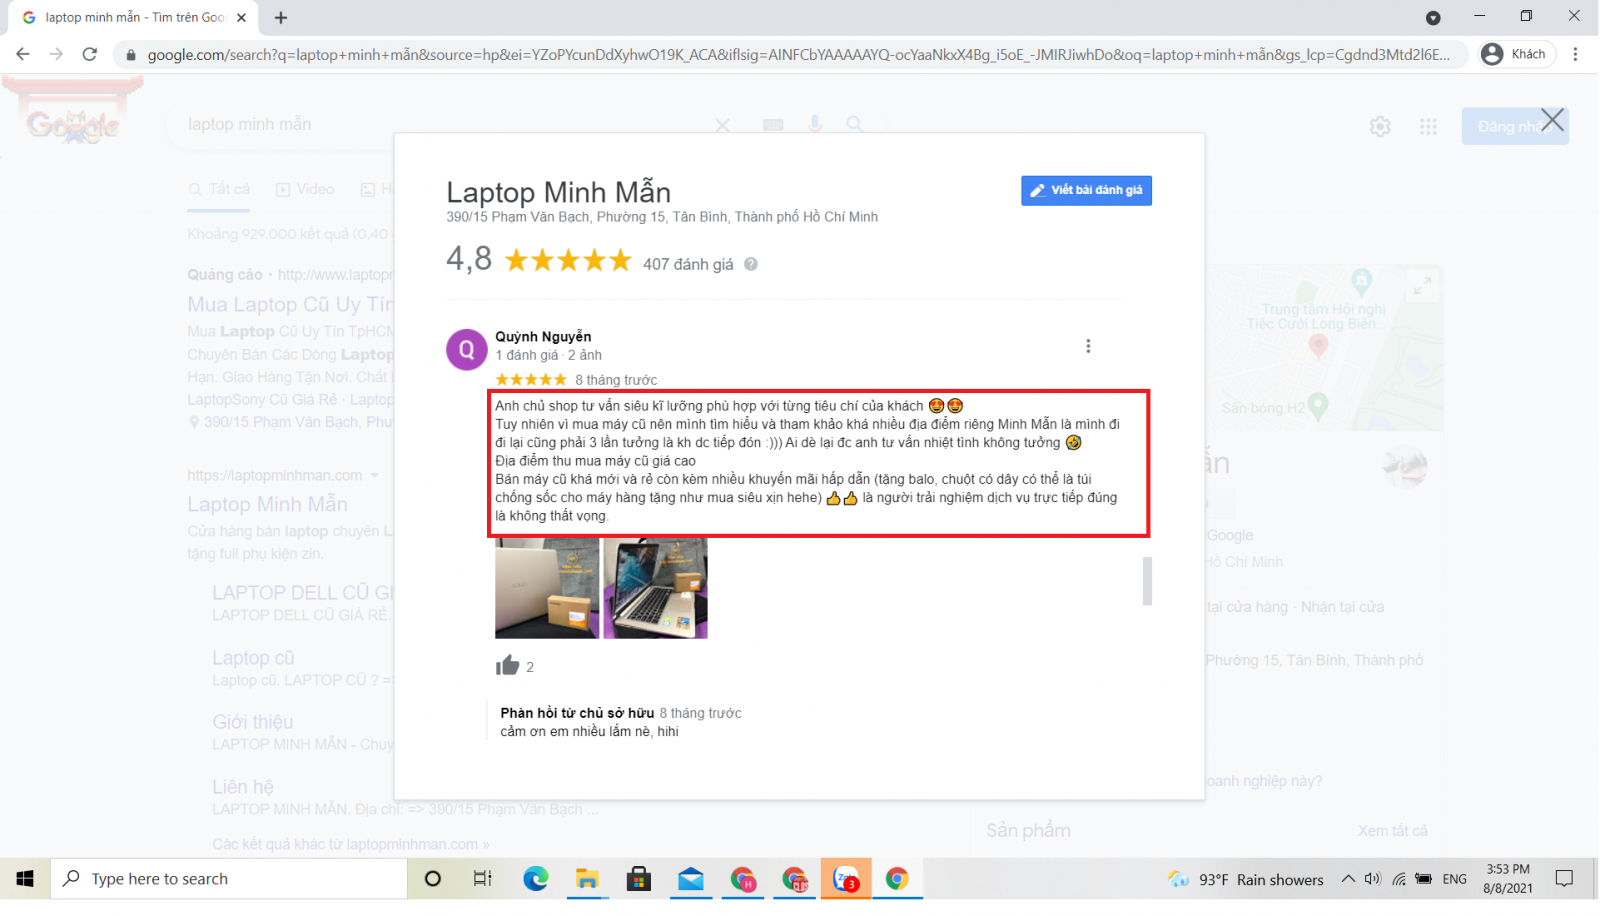Show hidden system tray icons
1600x916 pixels.
pos(1348,879)
